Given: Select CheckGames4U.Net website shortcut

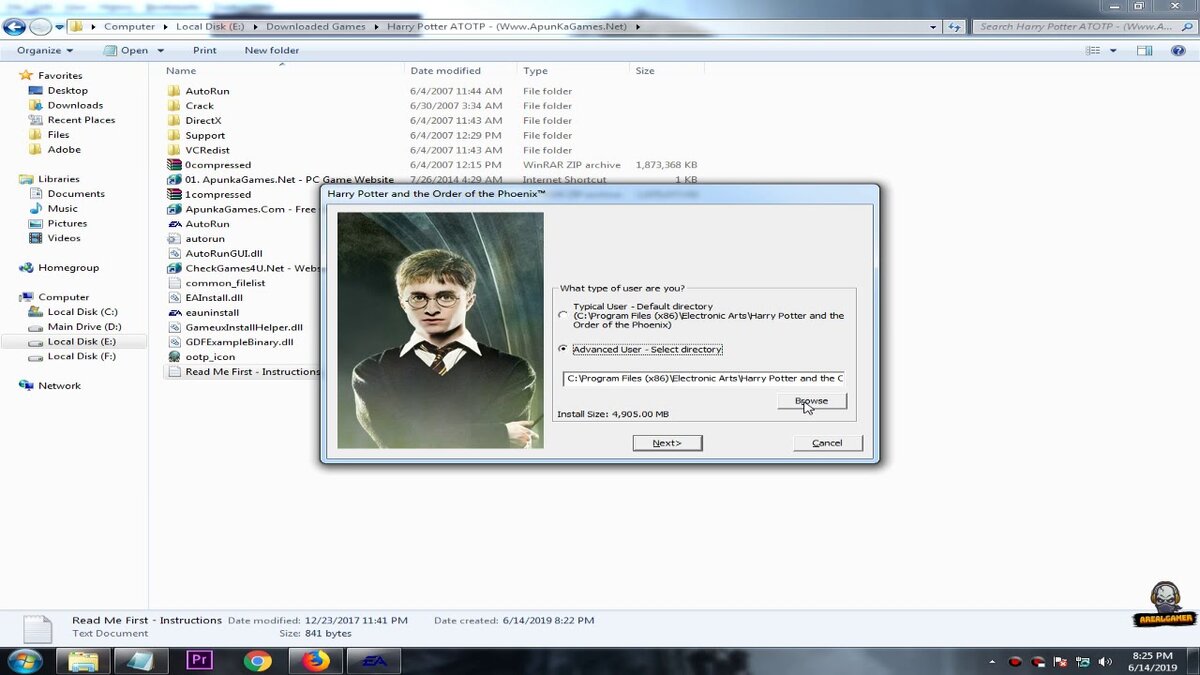Looking at the screenshot, I should point(252,268).
